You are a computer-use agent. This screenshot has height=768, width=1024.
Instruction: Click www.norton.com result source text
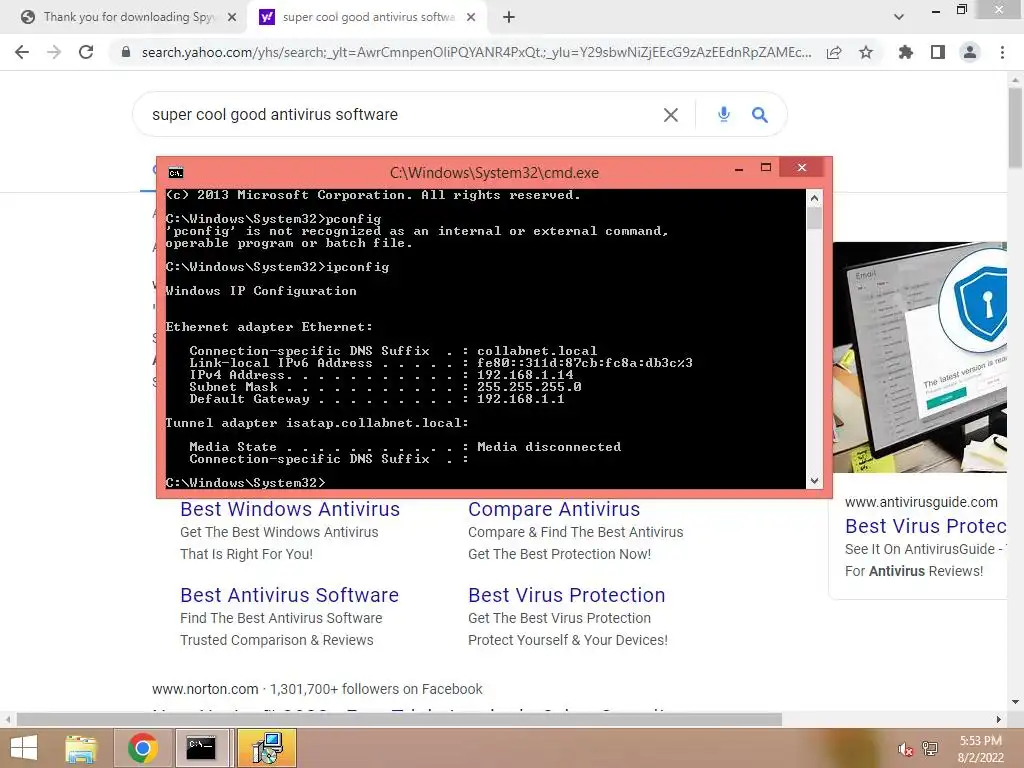[x=205, y=689]
